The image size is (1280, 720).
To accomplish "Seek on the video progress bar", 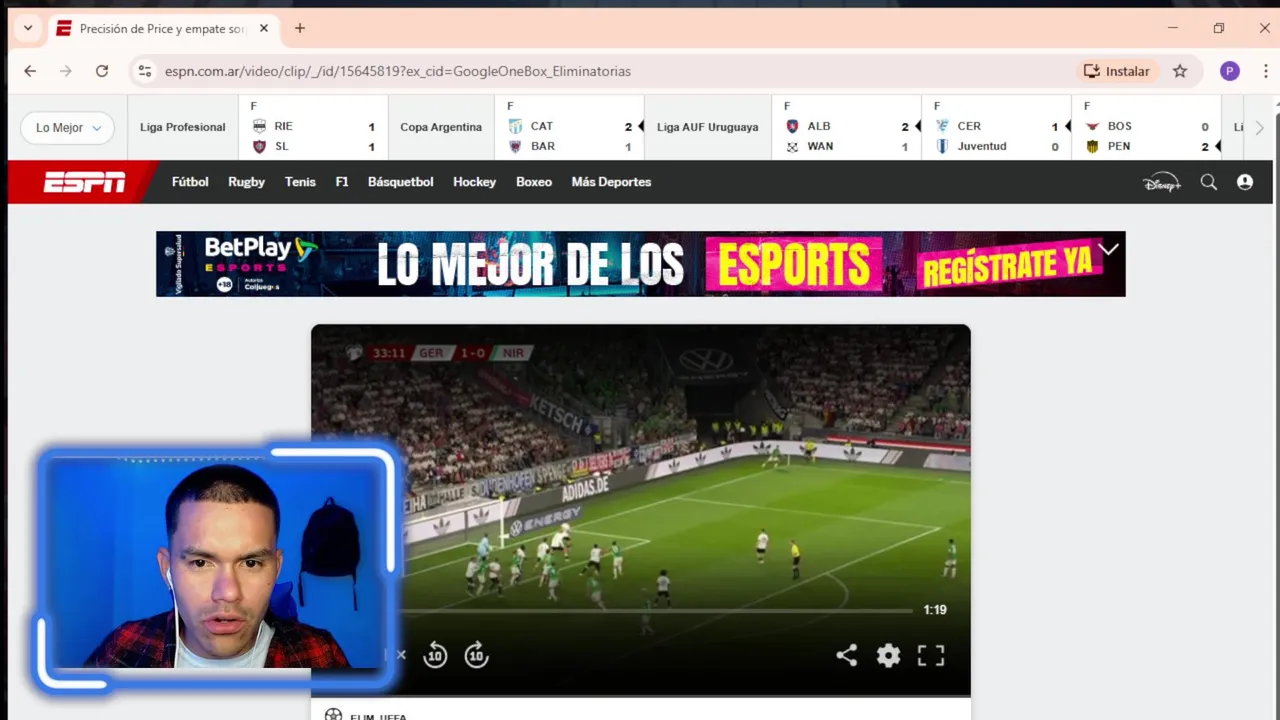I will coord(655,610).
